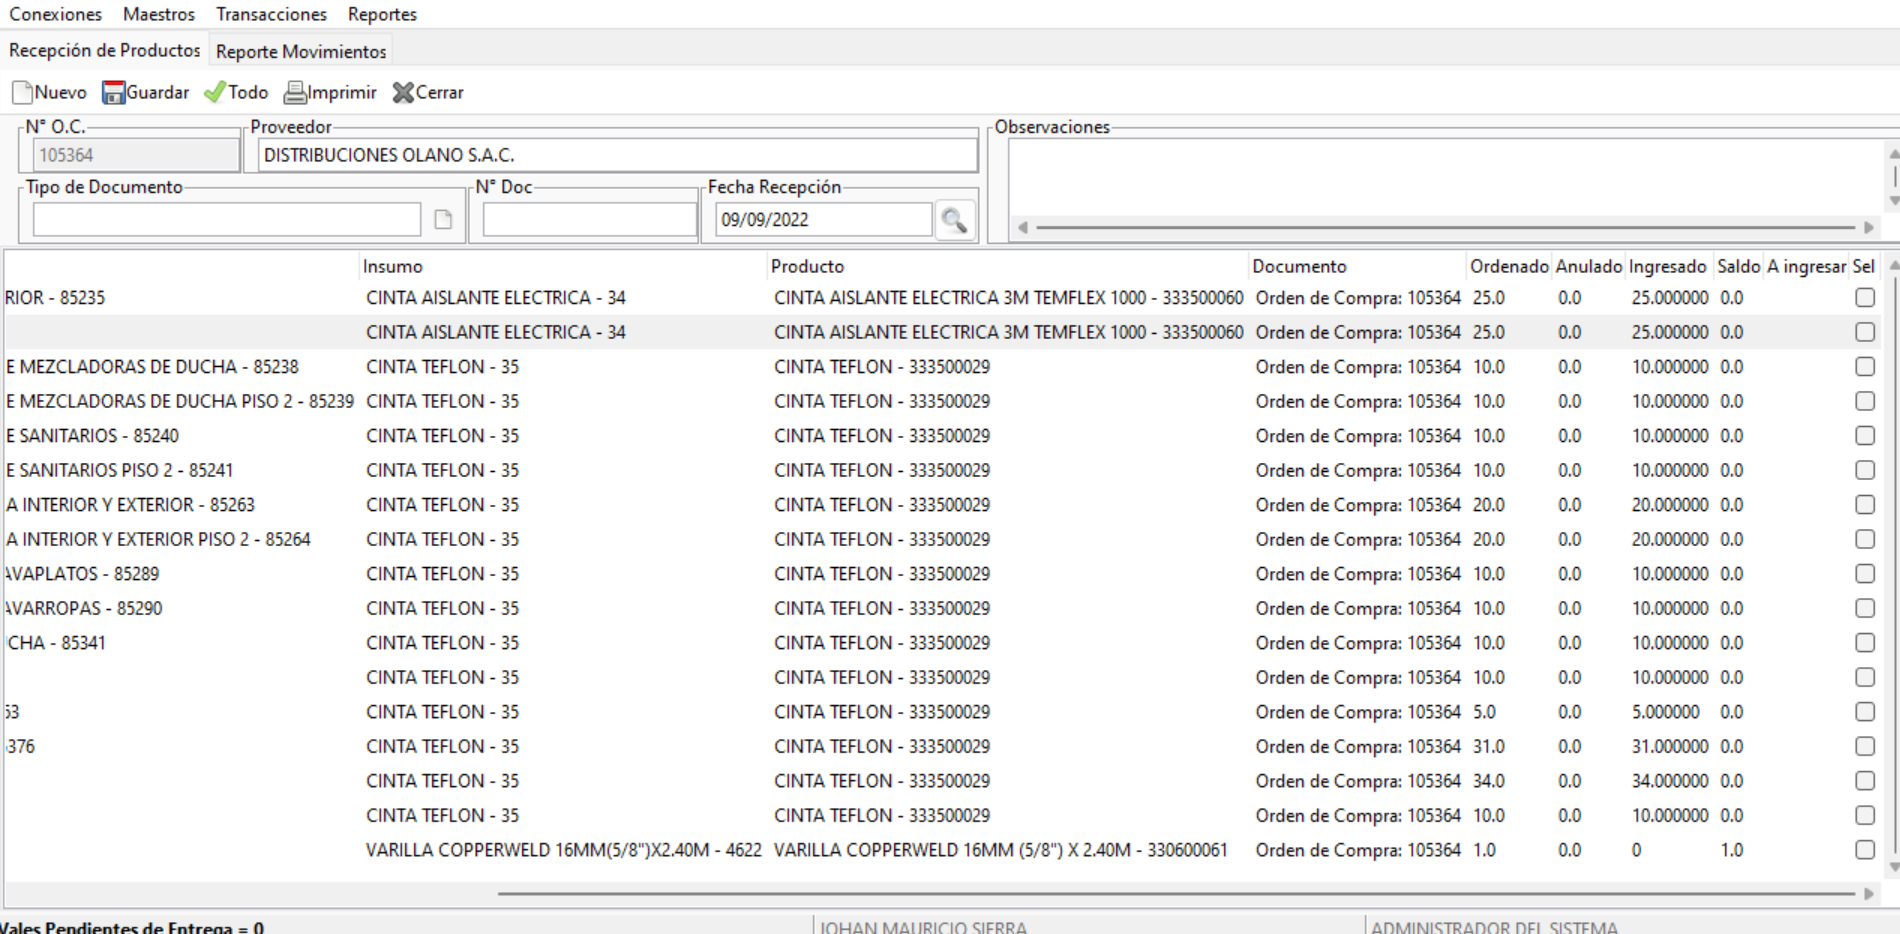Click the A ingresar column header

(1806, 266)
